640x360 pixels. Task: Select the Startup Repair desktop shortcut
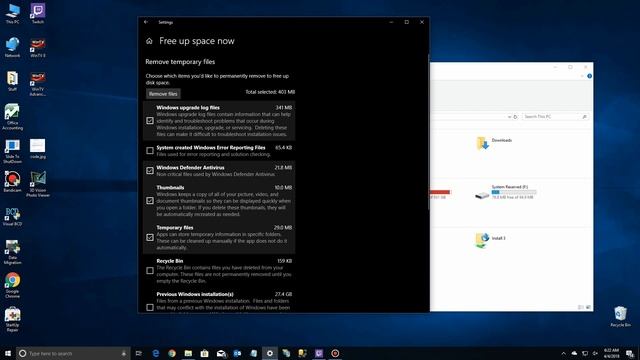[12, 319]
